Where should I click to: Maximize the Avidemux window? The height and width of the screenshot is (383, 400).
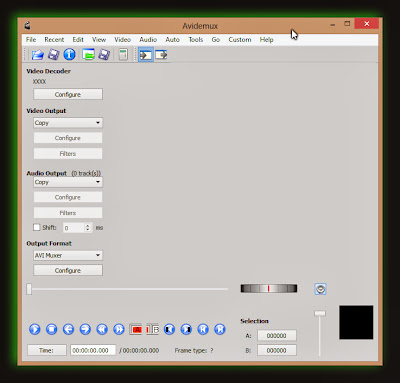click(x=347, y=24)
